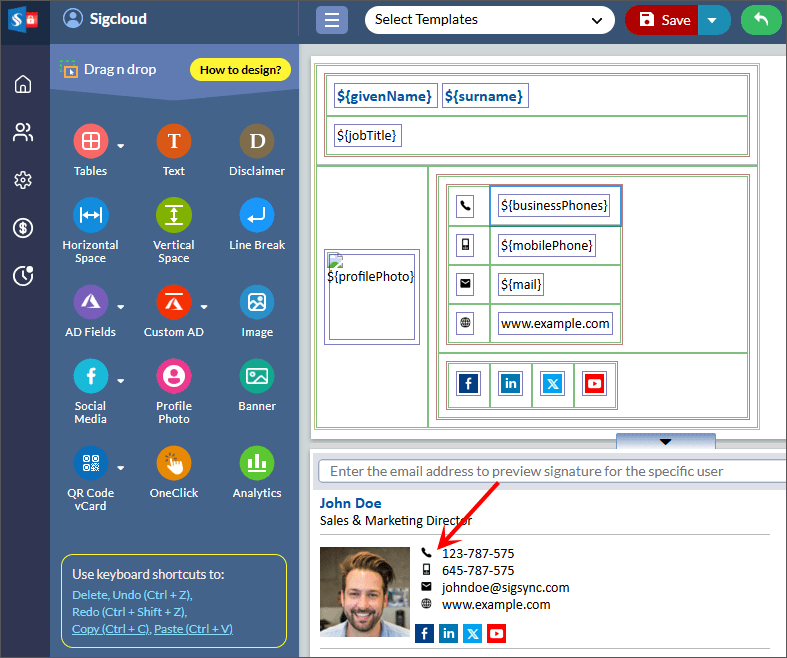Screen dimensions: 787x658
Task: Expand the Save button dropdown arrow
Action: (713, 20)
